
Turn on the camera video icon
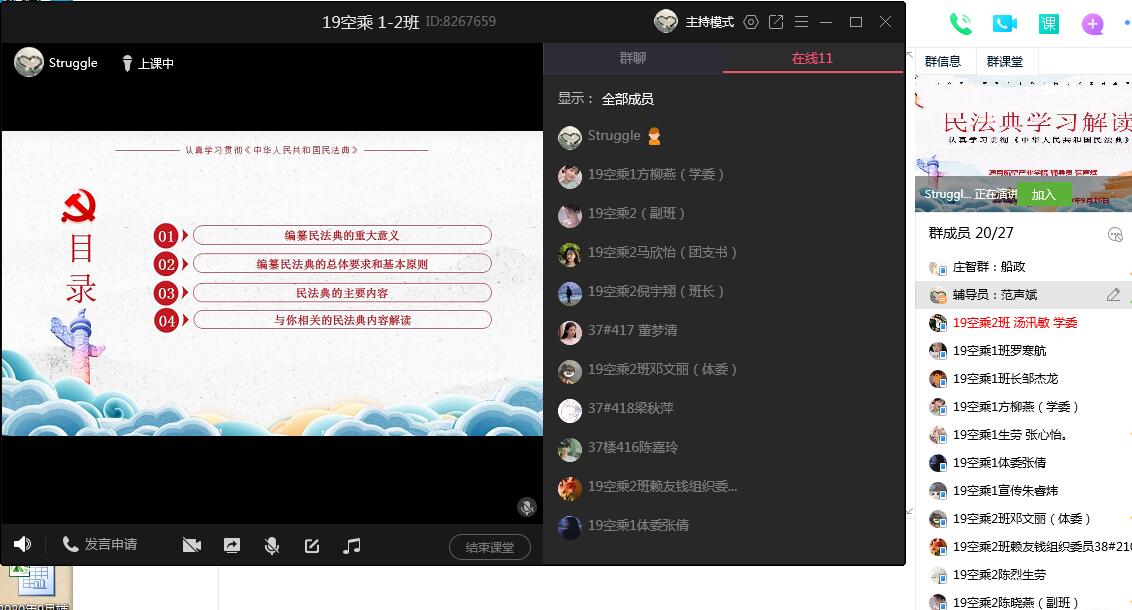click(192, 545)
